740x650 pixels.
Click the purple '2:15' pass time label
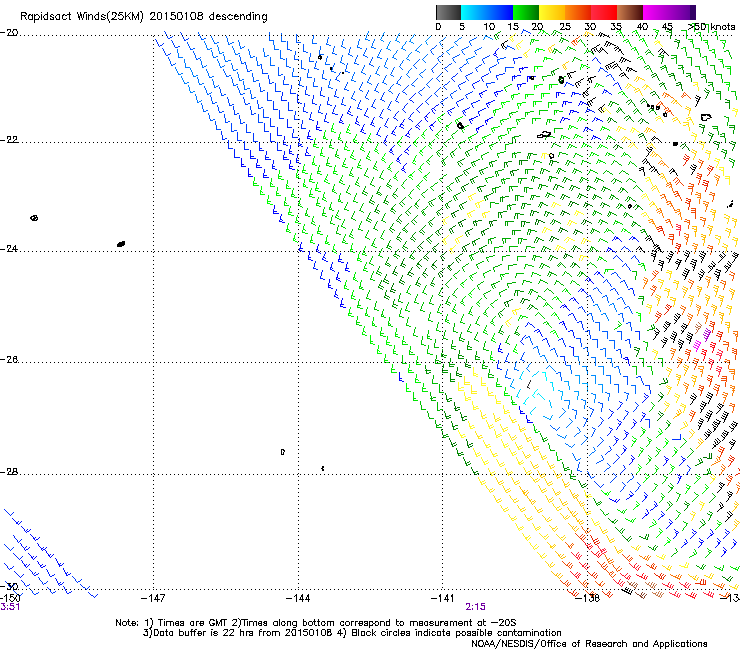[475, 607]
